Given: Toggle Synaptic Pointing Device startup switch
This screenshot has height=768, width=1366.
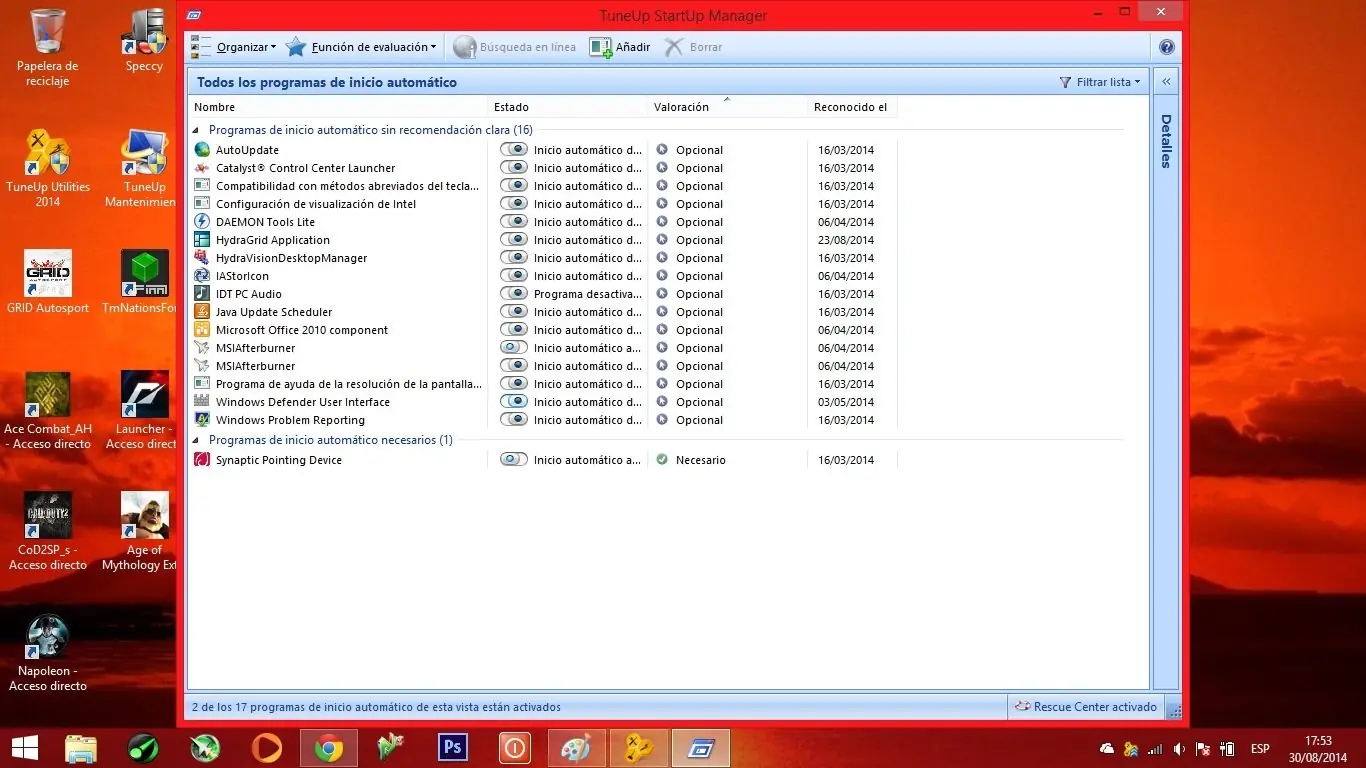Looking at the screenshot, I should pyautogui.click(x=514, y=460).
